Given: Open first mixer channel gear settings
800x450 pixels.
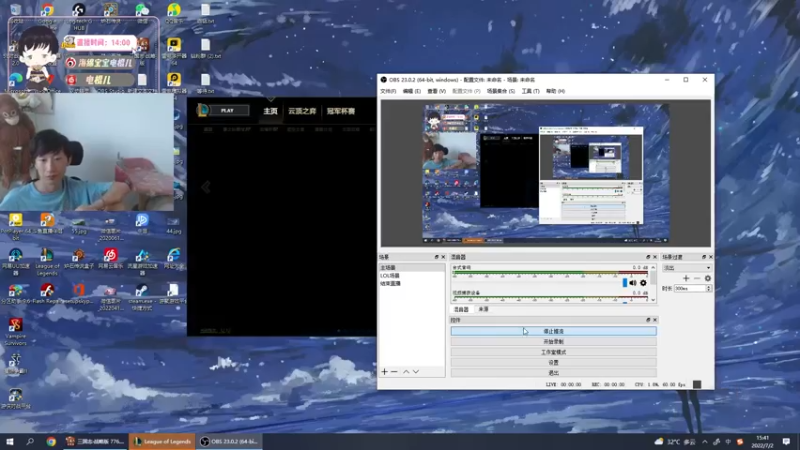Looking at the screenshot, I should coord(643,283).
